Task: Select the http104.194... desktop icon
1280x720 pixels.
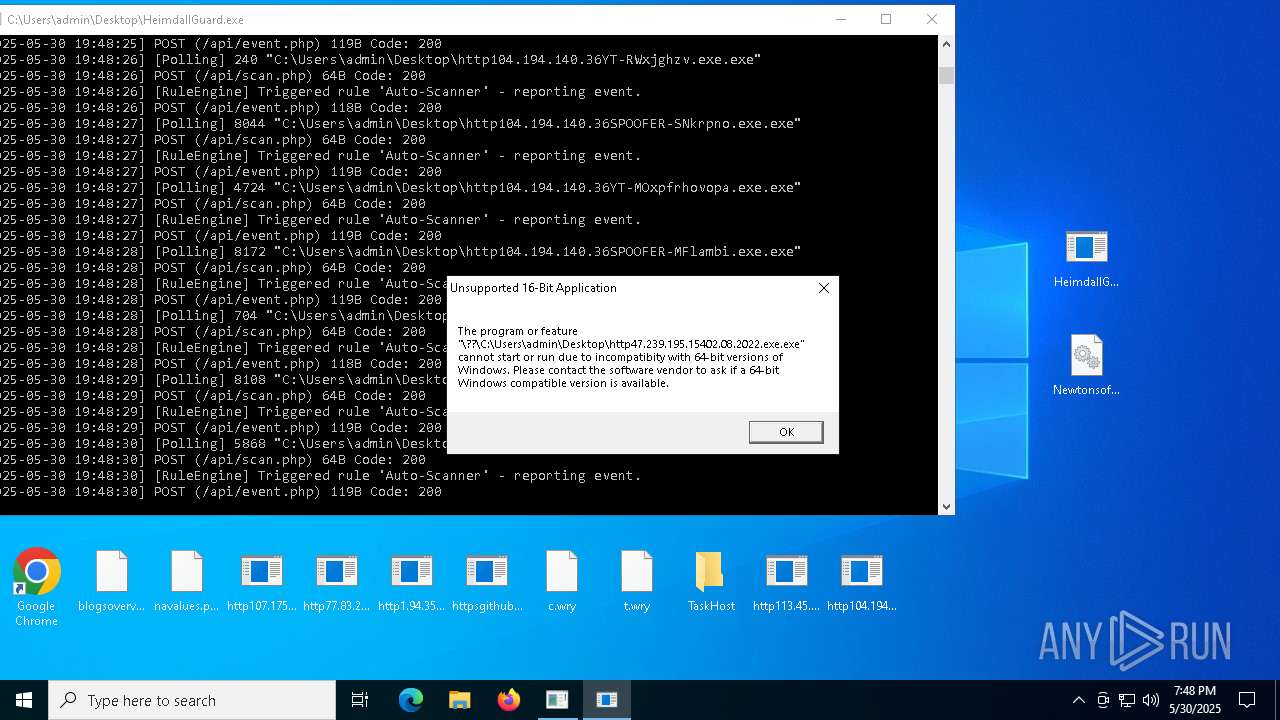Action: tap(862, 582)
